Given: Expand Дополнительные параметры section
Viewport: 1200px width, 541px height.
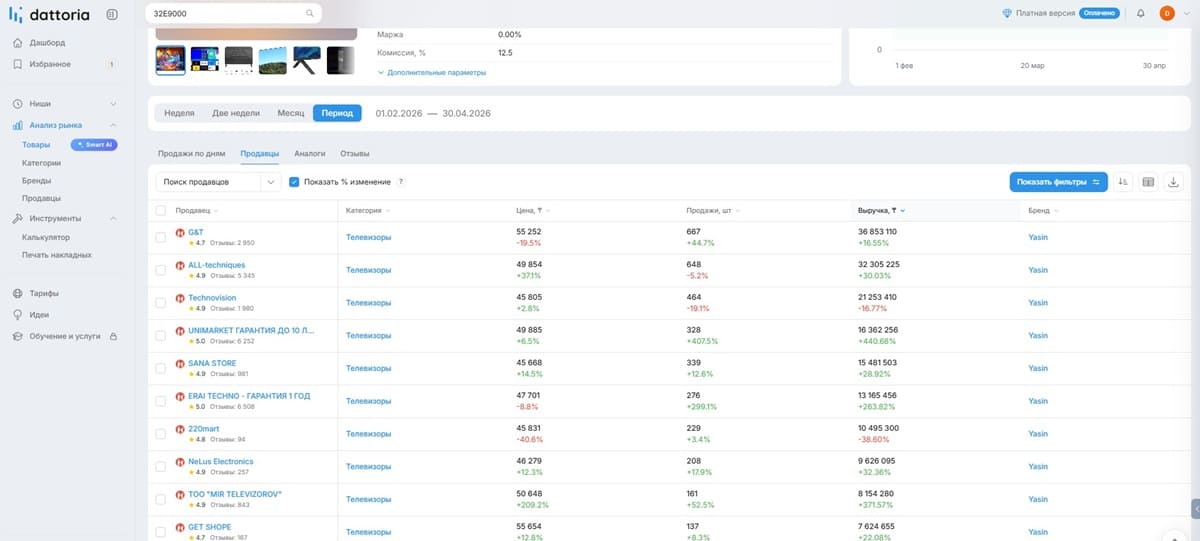Looking at the screenshot, I should [432, 72].
